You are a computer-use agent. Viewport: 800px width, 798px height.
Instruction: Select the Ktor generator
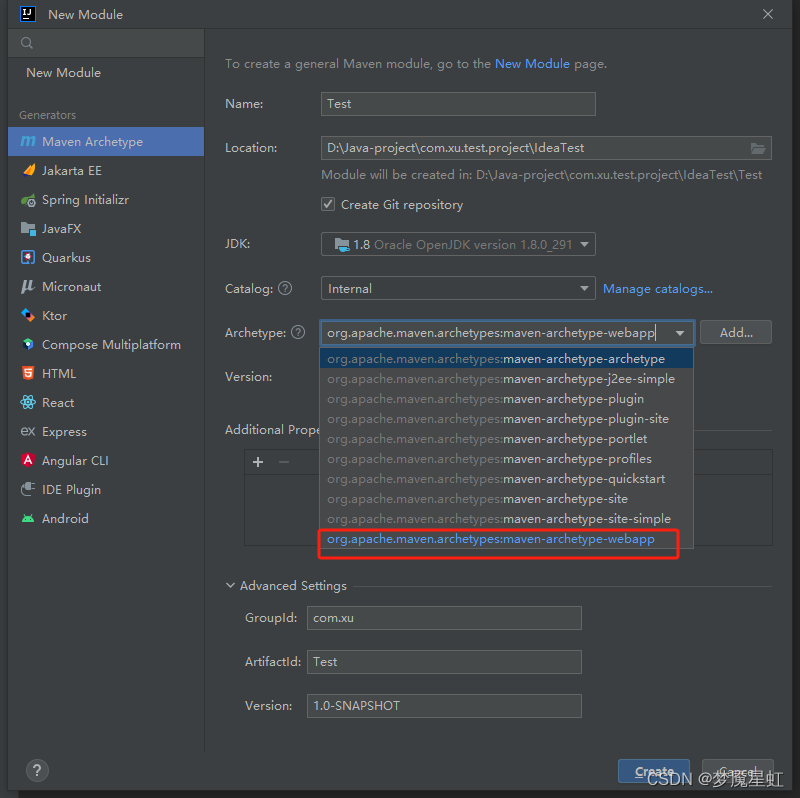coord(106,316)
